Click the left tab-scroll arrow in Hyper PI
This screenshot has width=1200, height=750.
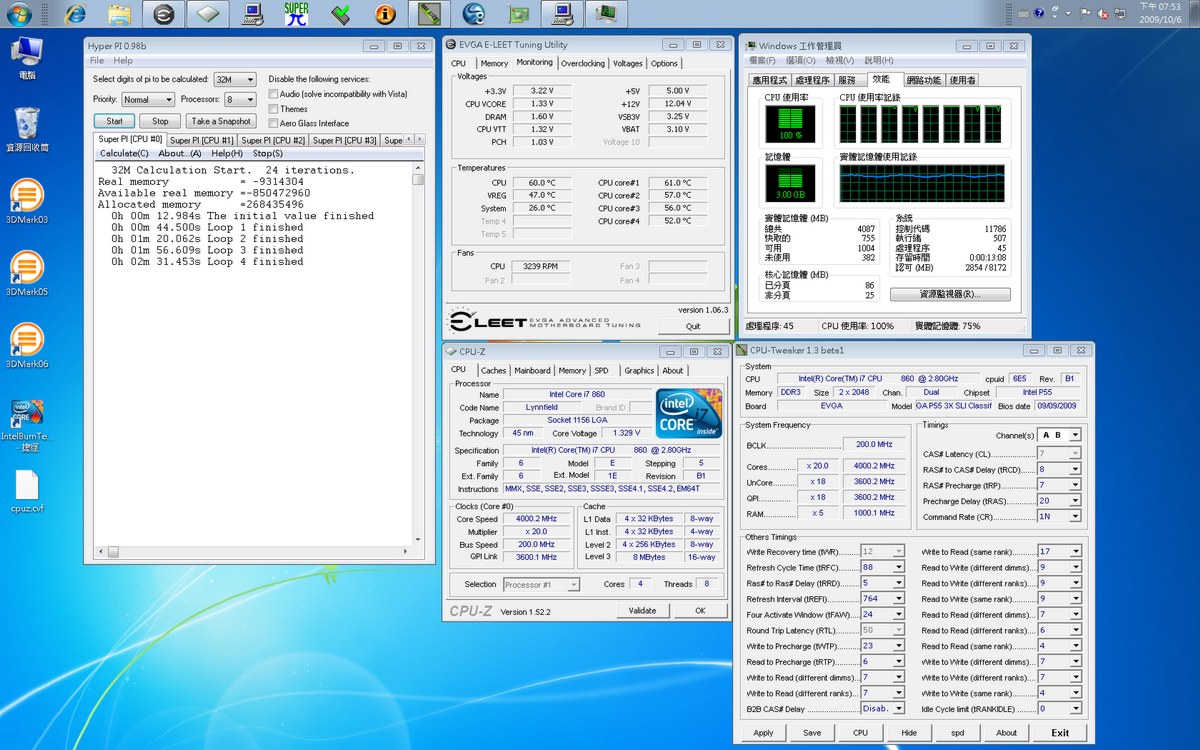(411, 140)
